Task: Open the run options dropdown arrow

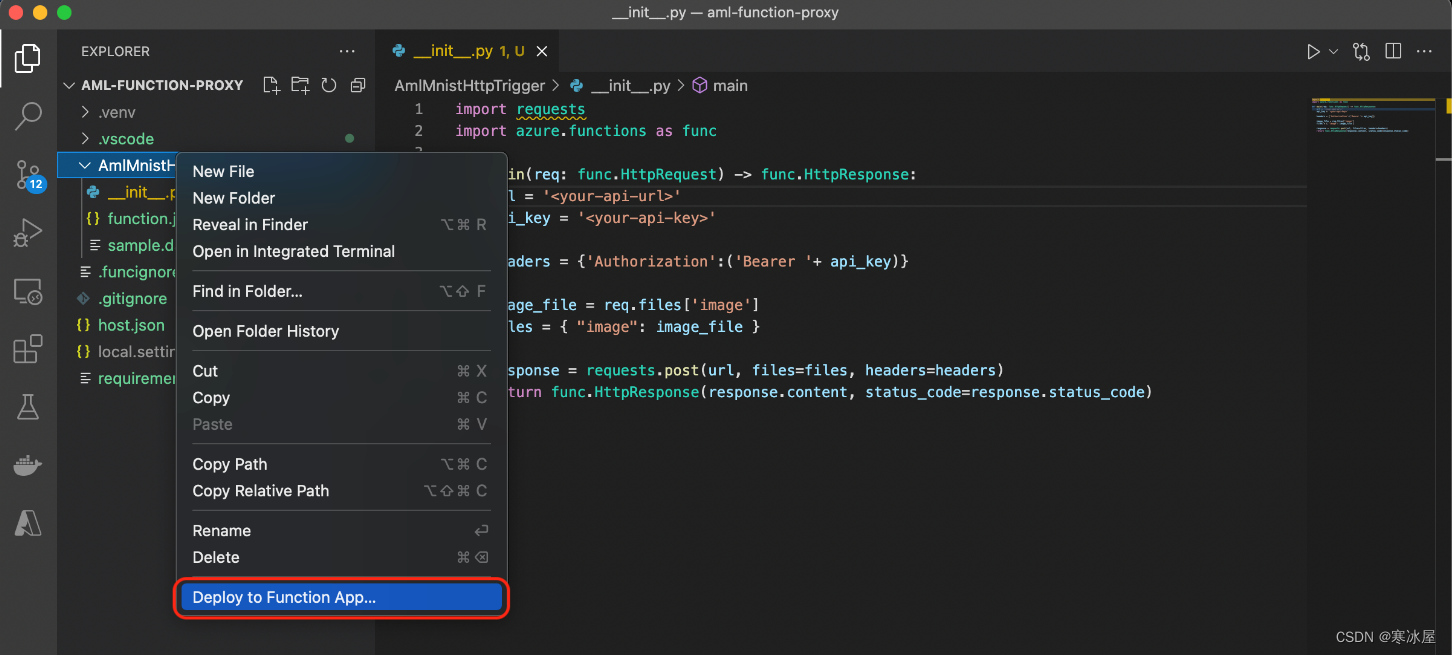Action: pyautogui.click(x=1334, y=52)
